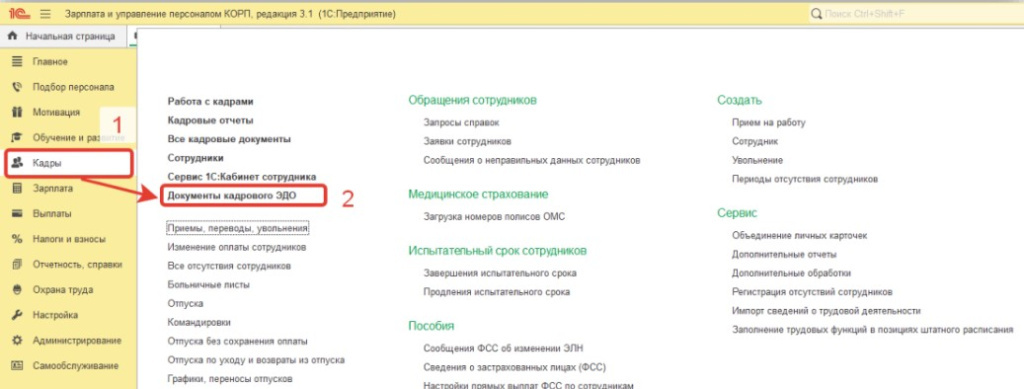Click the Подбор персонала sidebar icon

tap(17, 87)
